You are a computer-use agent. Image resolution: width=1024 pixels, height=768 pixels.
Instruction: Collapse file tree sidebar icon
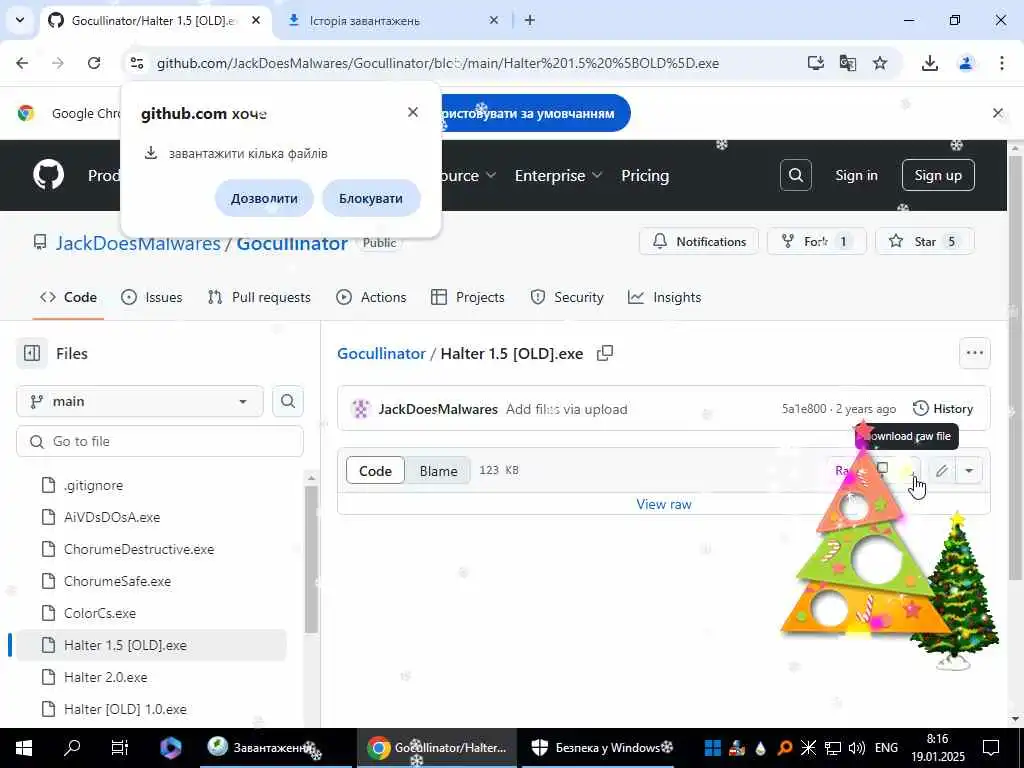pyautogui.click(x=32, y=353)
